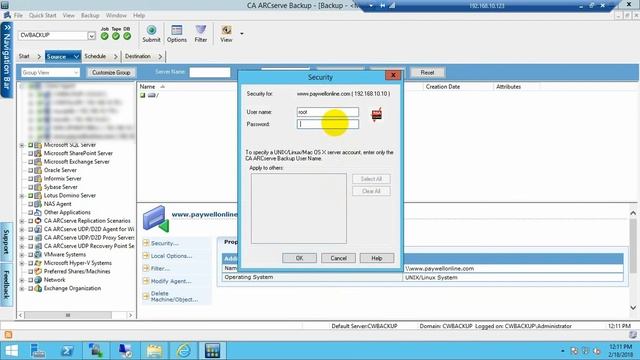Image resolution: width=640 pixels, height=360 pixels.
Task: Expand the Microsoft Hyper-V Systems node
Action: pos(22,263)
